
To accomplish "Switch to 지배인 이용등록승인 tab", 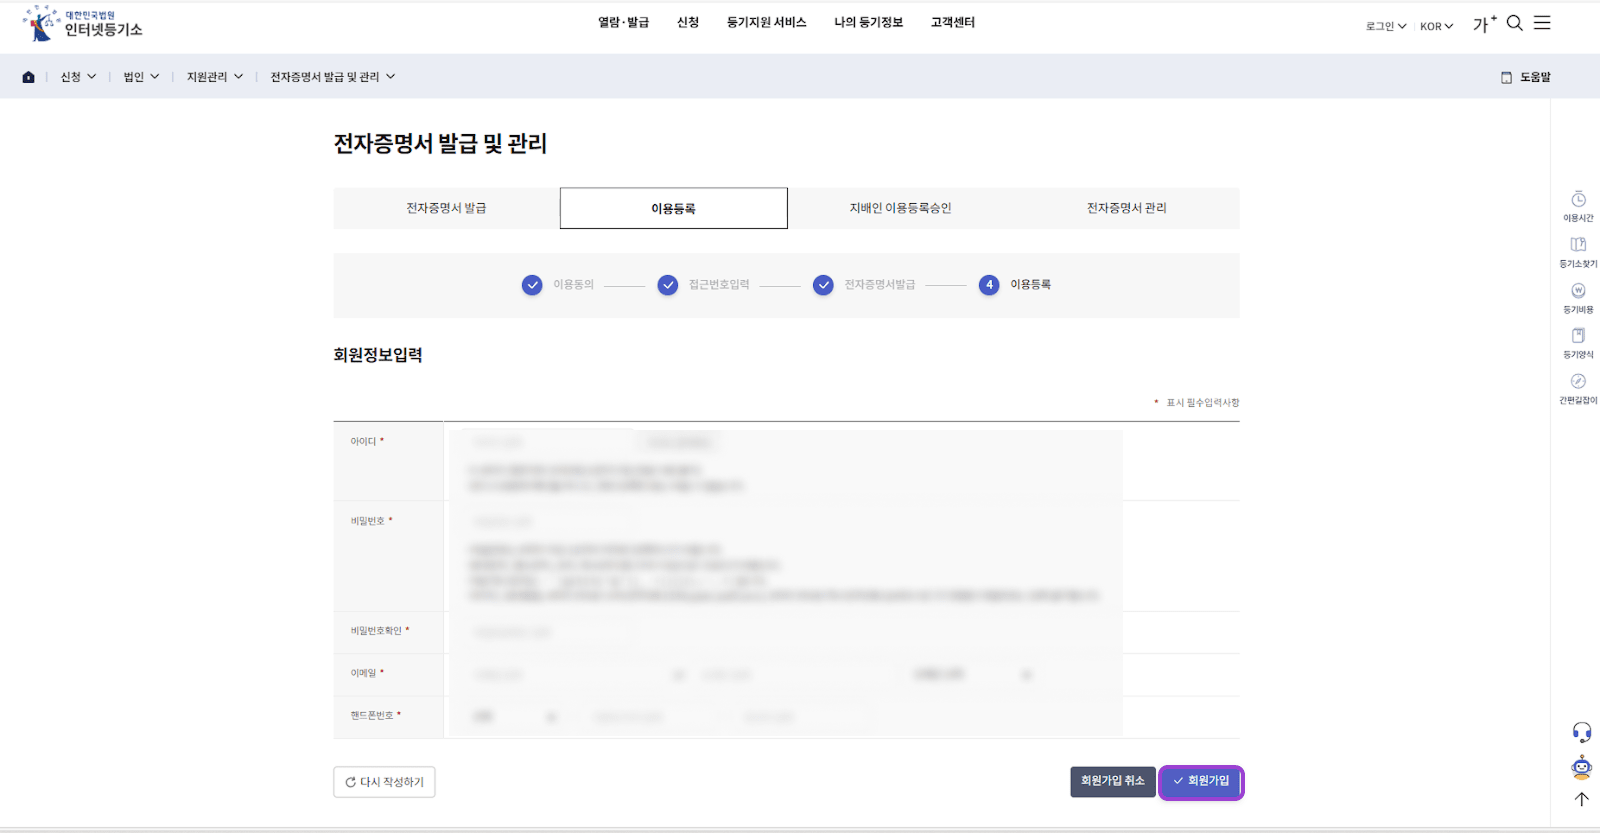I will [x=900, y=208].
